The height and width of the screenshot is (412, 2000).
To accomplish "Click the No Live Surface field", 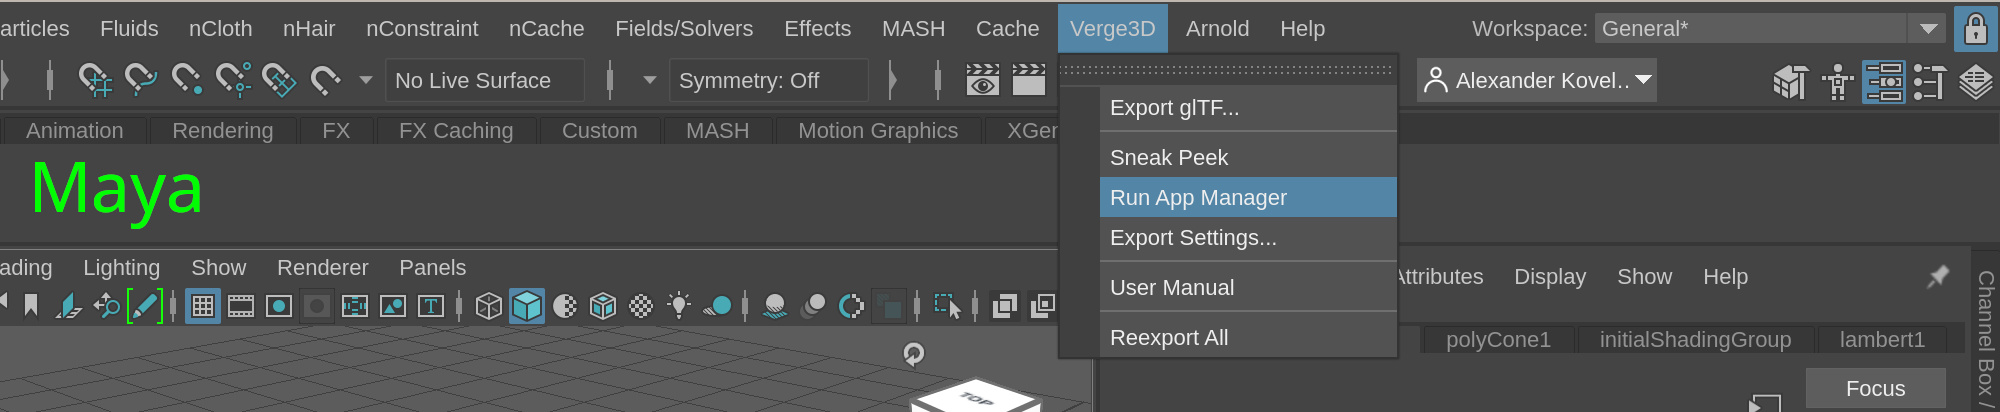I will point(485,80).
